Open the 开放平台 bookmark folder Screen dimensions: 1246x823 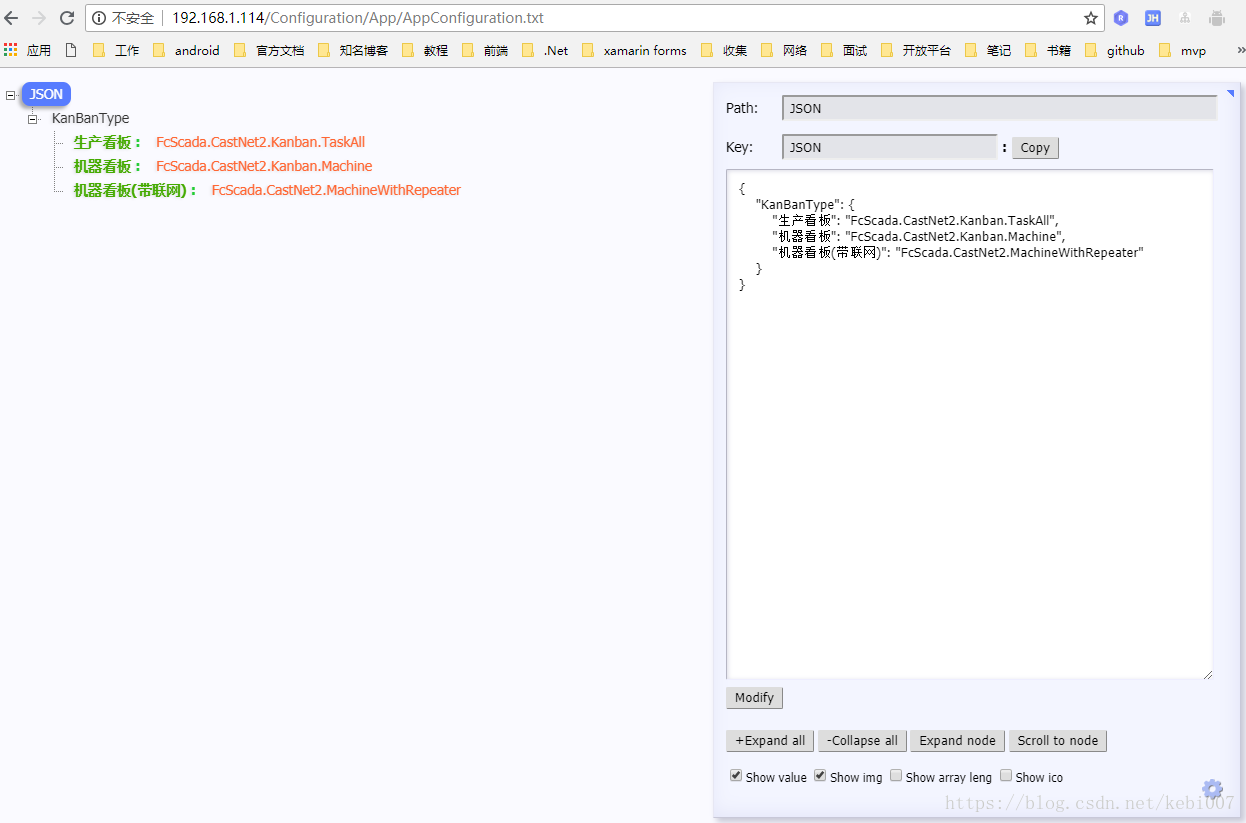pos(916,50)
